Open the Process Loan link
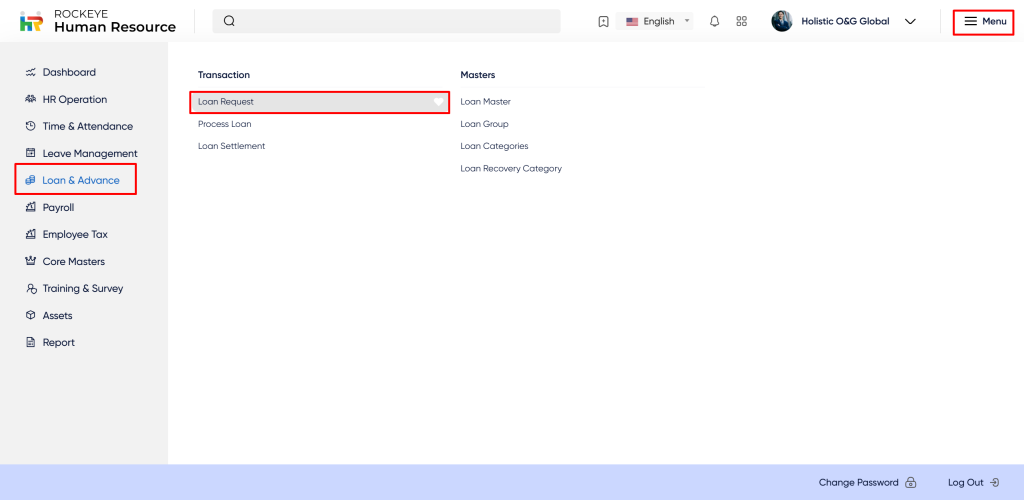Viewport: 1024px width, 500px height. (225, 124)
